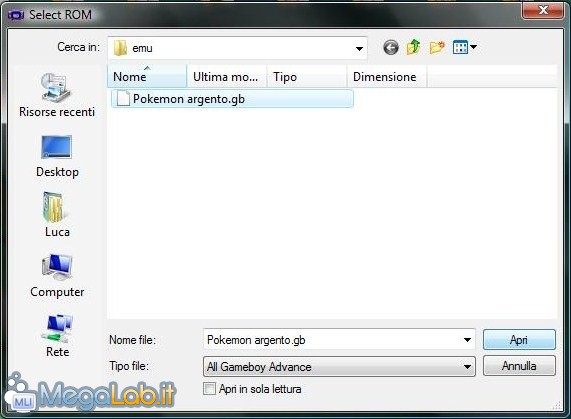The width and height of the screenshot is (571, 419).
Task: Sort files by Nome column
Action: click(x=147, y=76)
